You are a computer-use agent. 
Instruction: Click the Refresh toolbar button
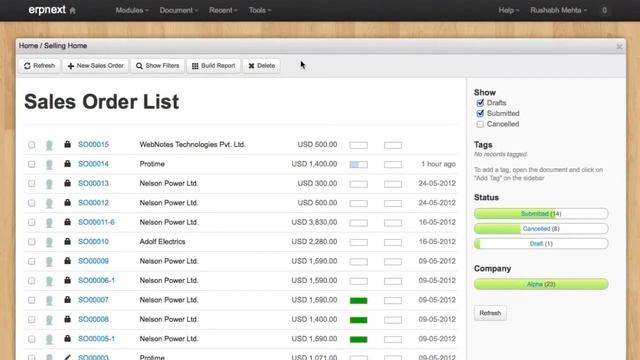(x=39, y=66)
